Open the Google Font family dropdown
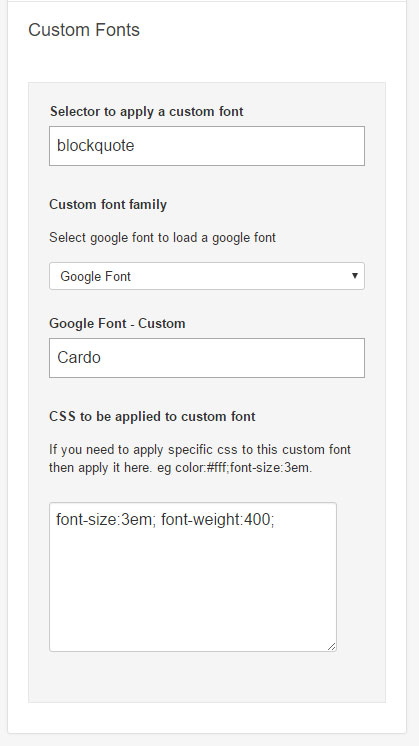 point(207,276)
